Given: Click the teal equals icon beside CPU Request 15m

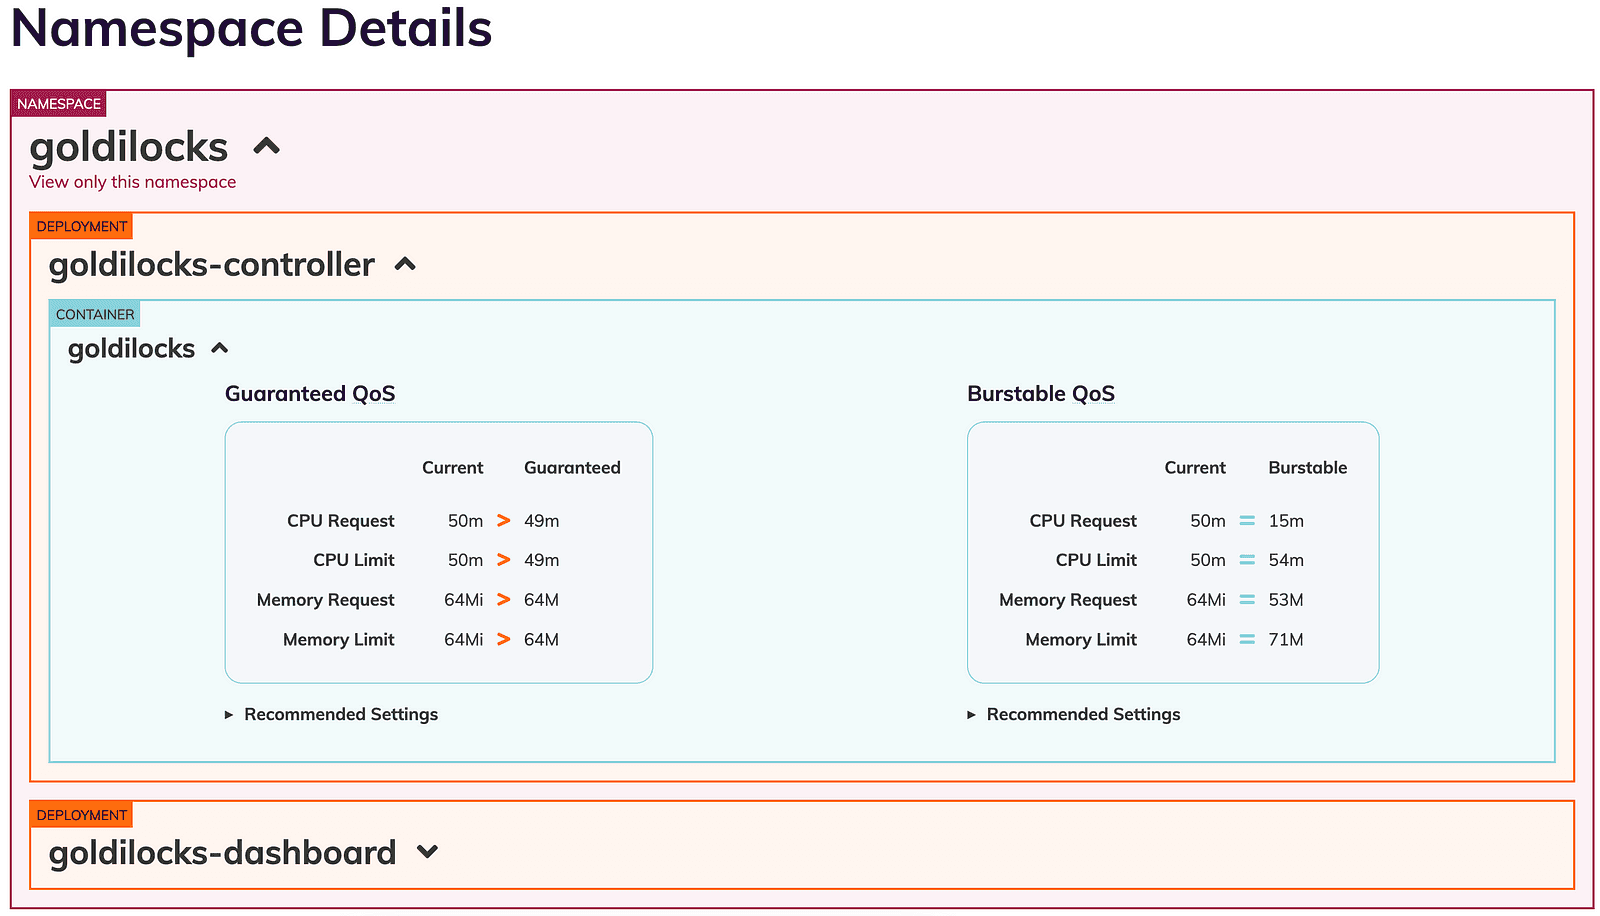Looking at the screenshot, I should pos(1246,520).
